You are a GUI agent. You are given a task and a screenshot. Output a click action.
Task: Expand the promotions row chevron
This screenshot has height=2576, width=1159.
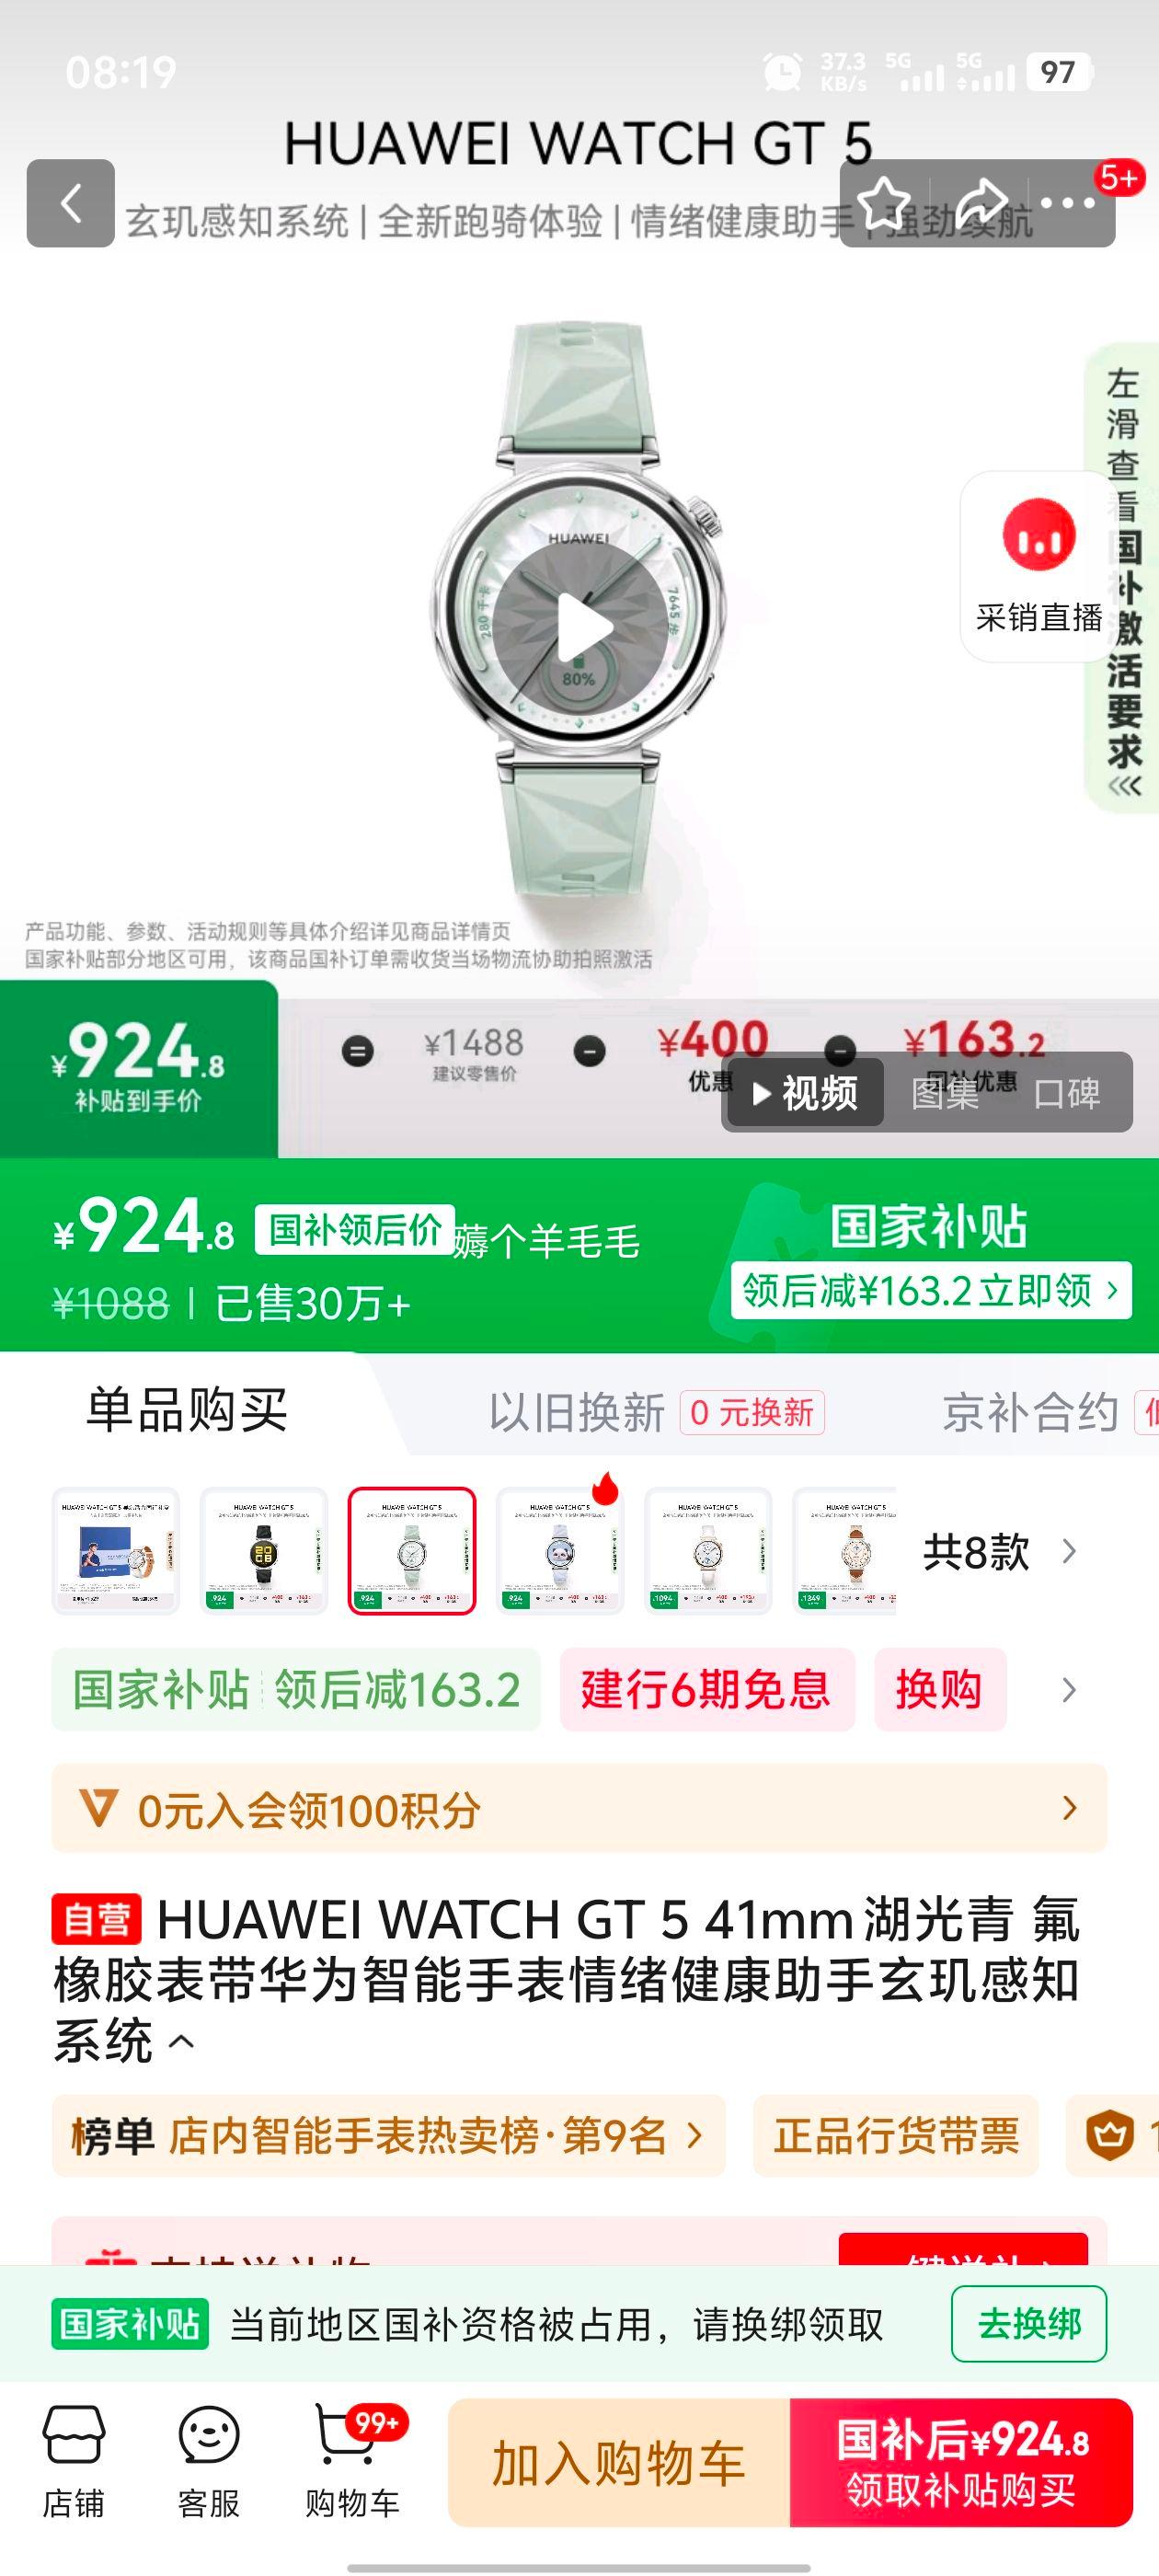[1069, 1690]
